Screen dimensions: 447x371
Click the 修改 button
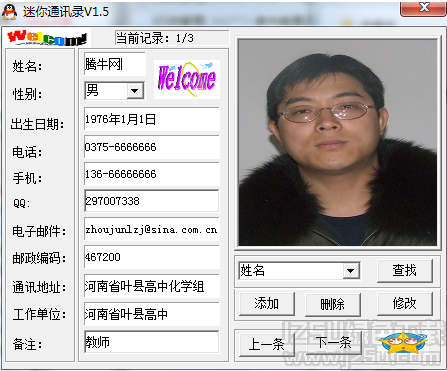(405, 304)
